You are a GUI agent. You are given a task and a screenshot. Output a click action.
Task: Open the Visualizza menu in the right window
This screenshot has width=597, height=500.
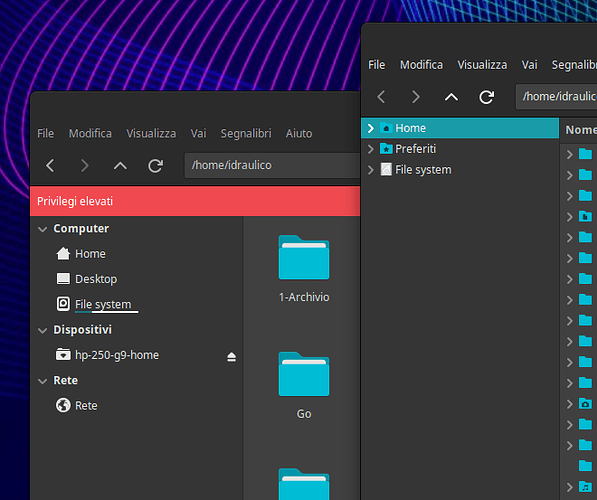(x=482, y=65)
